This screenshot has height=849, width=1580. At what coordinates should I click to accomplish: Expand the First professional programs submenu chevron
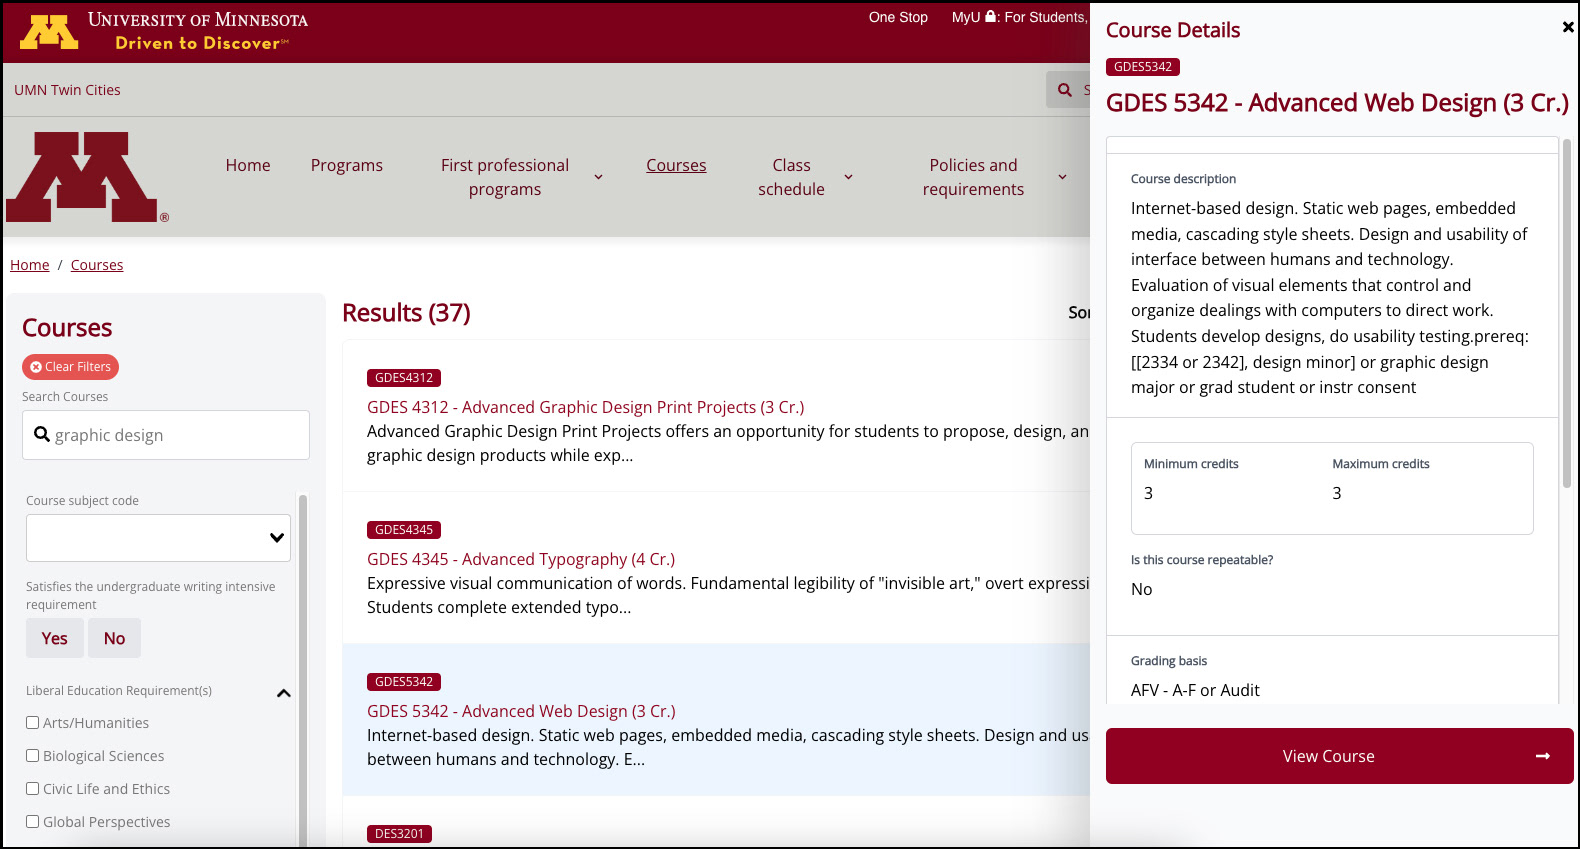pyautogui.click(x=599, y=177)
